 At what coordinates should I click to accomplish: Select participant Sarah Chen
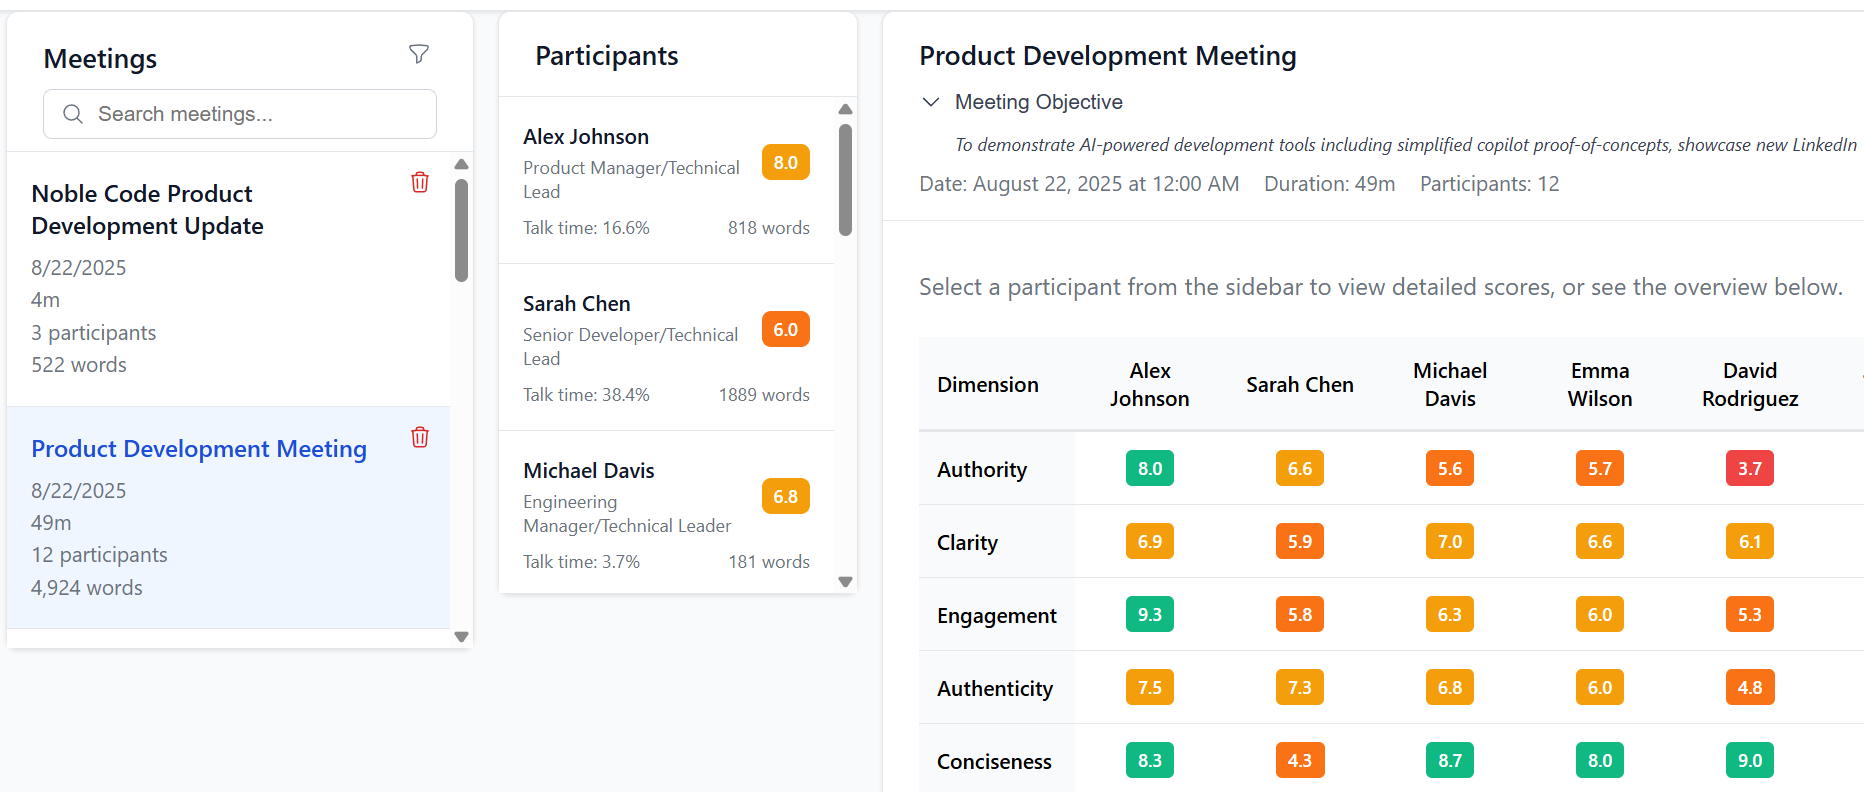pyautogui.click(x=577, y=304)
